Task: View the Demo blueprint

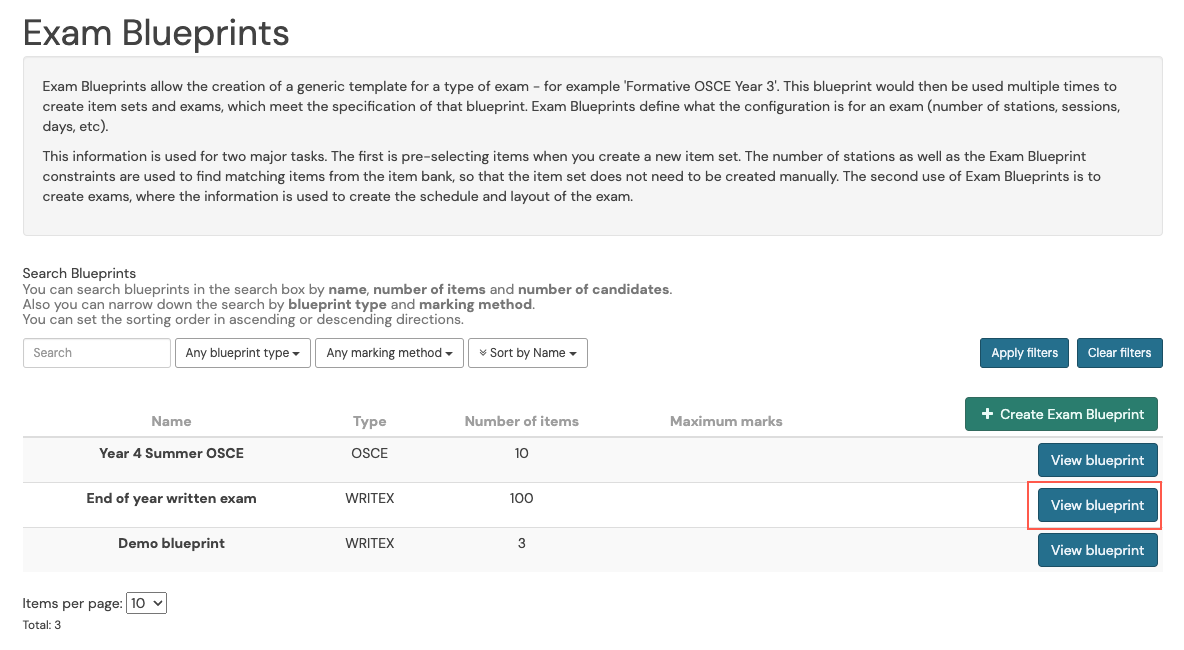Action: click(1097, 550)
